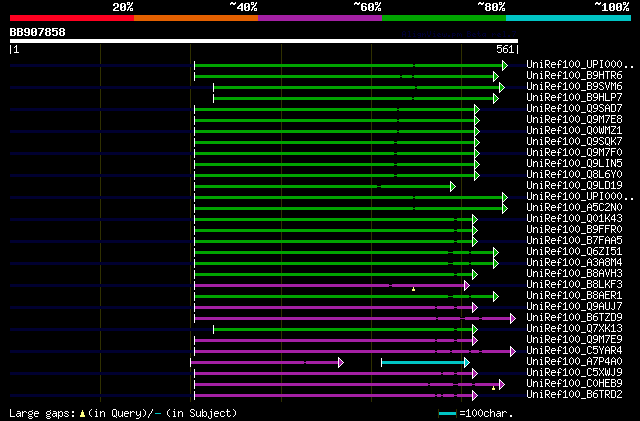Select the text UniRef100_Q9LIN5
The image size is (640, 421).
click(x=574, y=164)
